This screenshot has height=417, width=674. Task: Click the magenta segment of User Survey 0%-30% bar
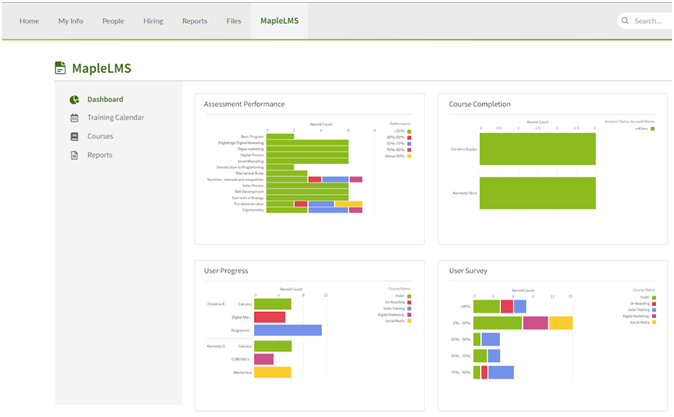coord(536,323)
